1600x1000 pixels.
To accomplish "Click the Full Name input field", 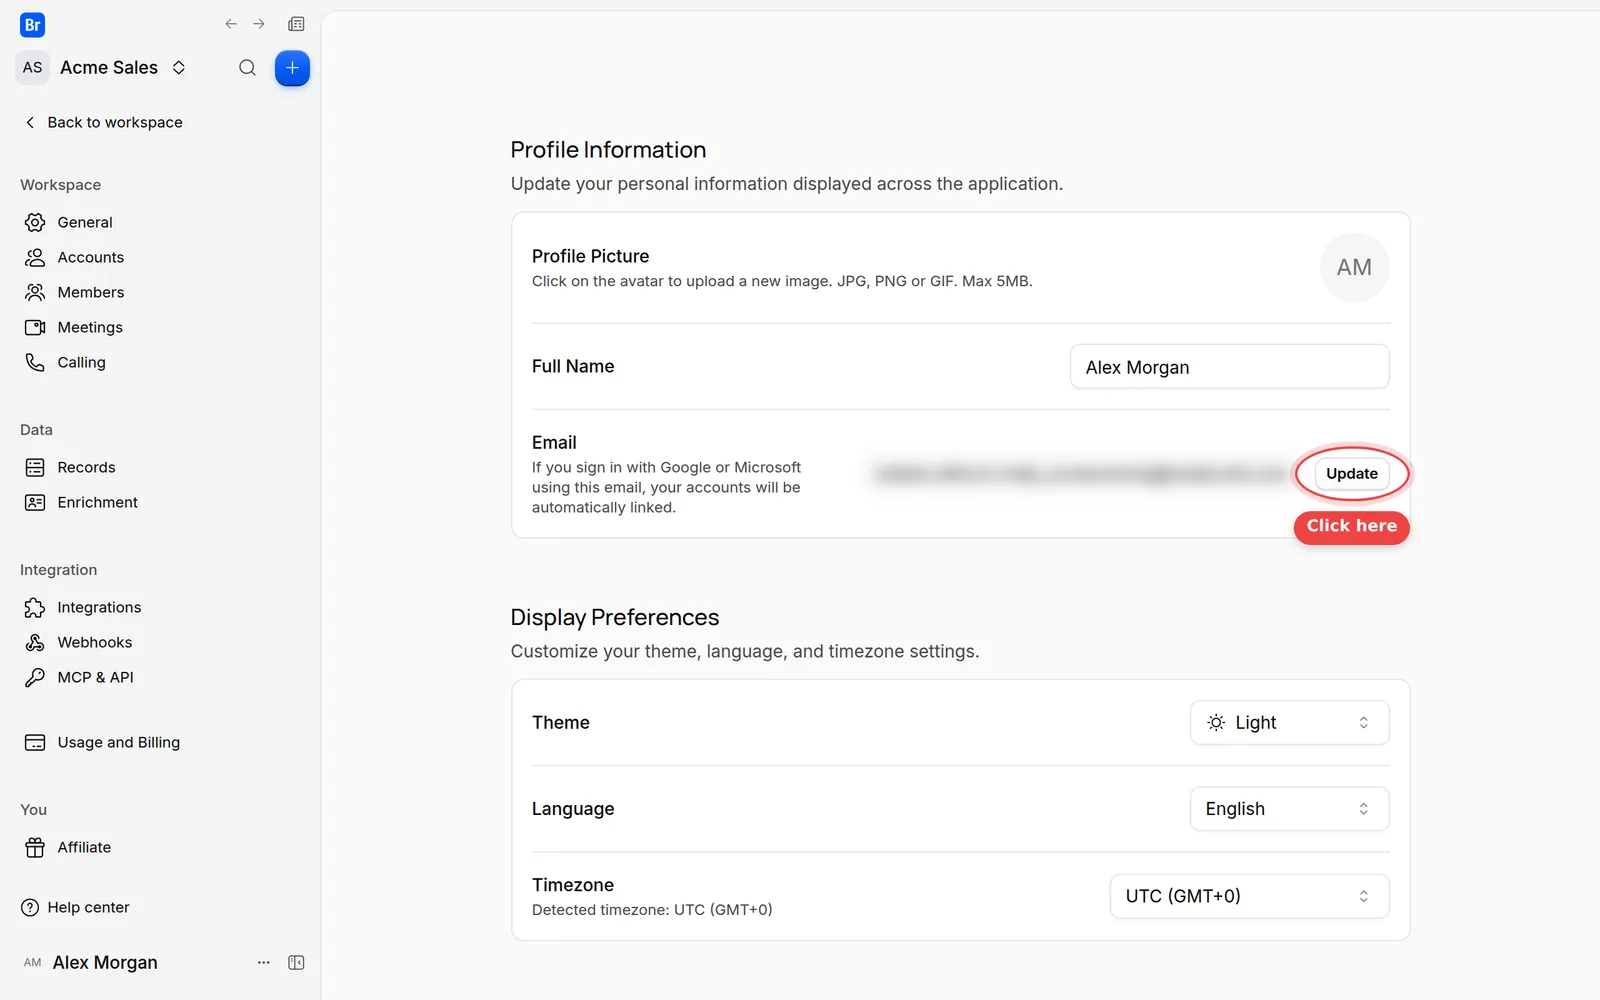I will pyautogui.click(x=1229, y=367).
